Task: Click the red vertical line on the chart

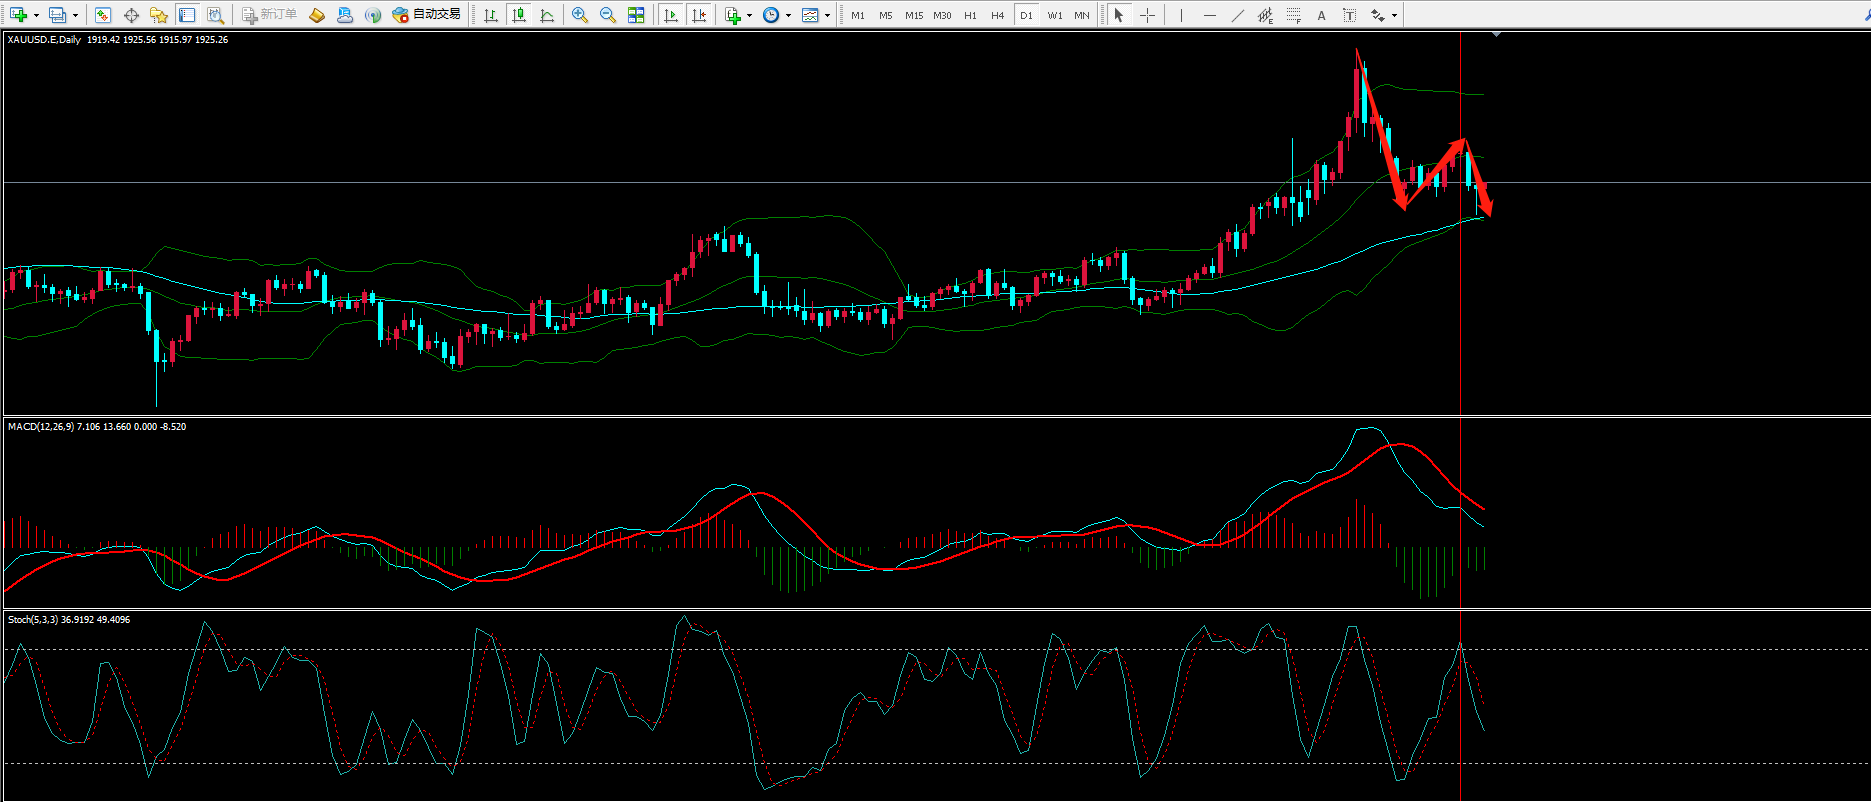Action: 1460,300
